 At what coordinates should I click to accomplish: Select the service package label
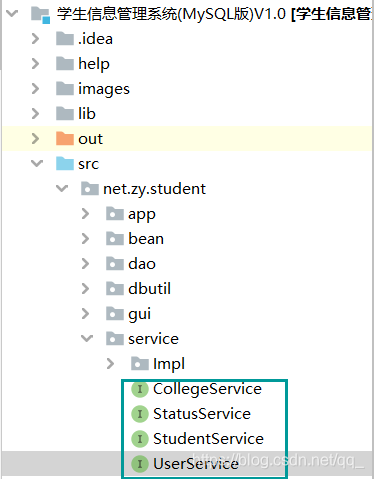pyautogui.click(x=153, y=339)
